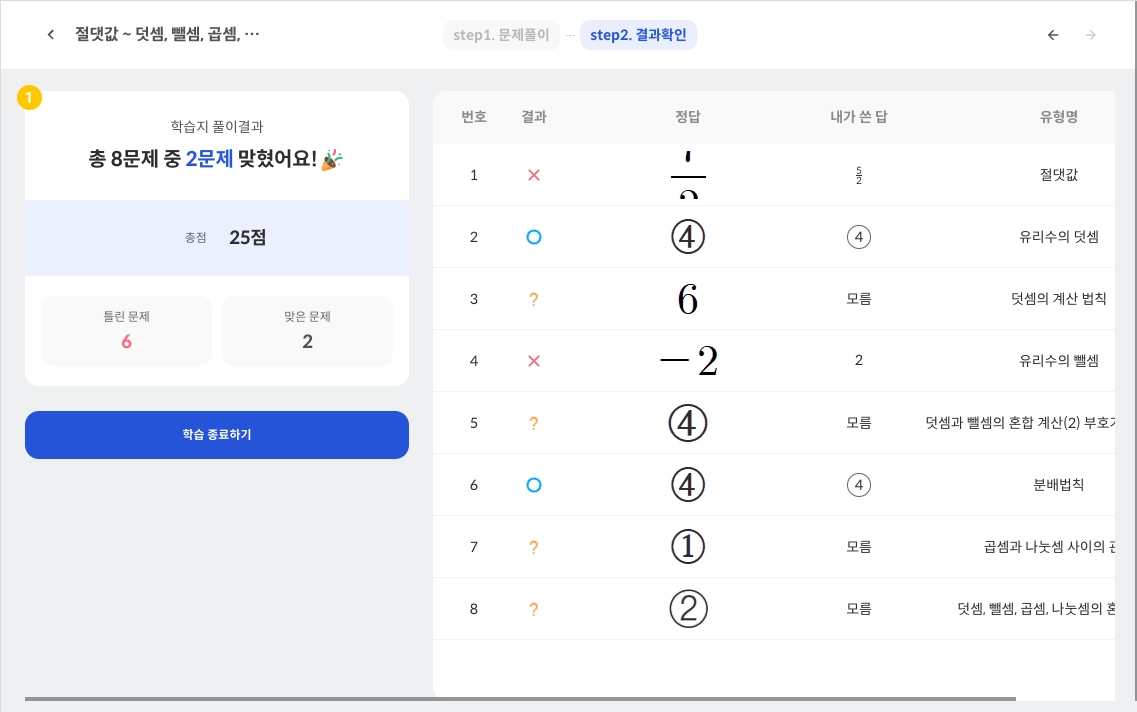
Task: Click the yellow number 1 badge
Action: coord(30,98)
